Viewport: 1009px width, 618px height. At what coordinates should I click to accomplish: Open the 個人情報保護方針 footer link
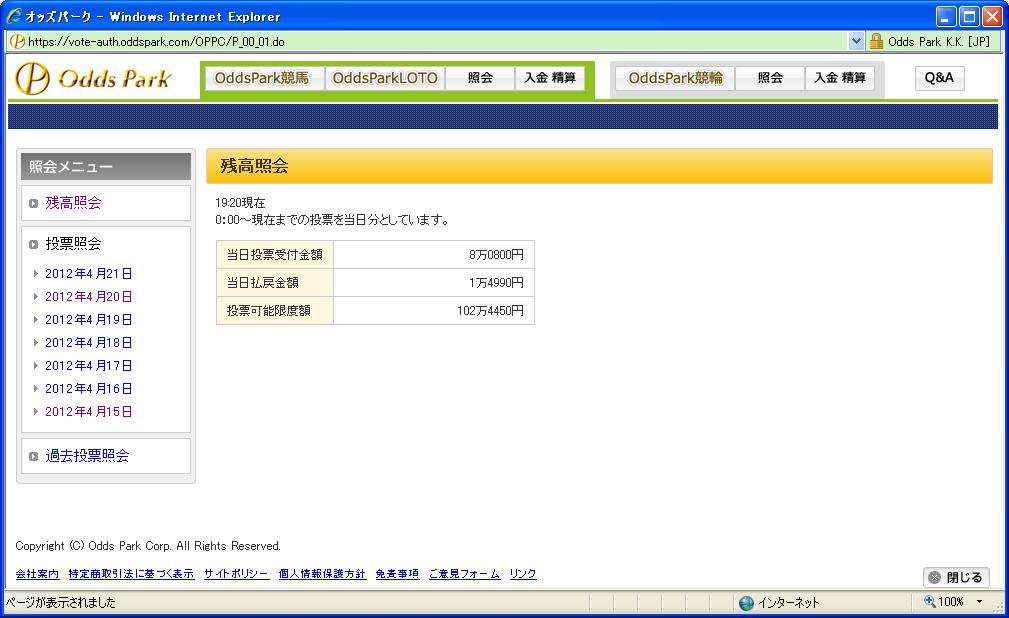(322, 574)
